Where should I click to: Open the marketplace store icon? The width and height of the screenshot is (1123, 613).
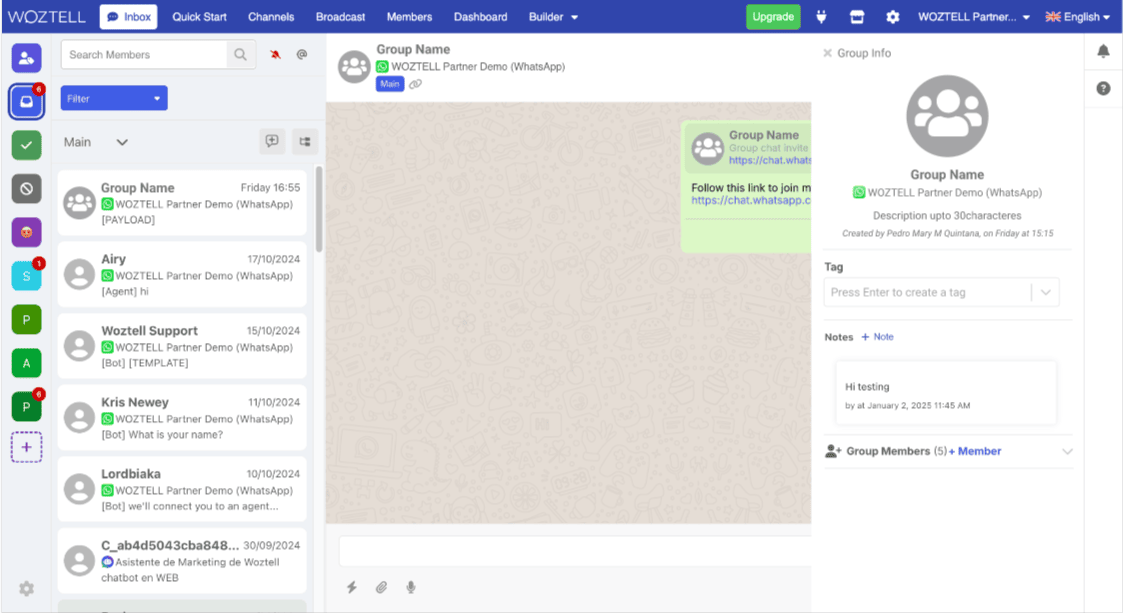pos(857,17)
